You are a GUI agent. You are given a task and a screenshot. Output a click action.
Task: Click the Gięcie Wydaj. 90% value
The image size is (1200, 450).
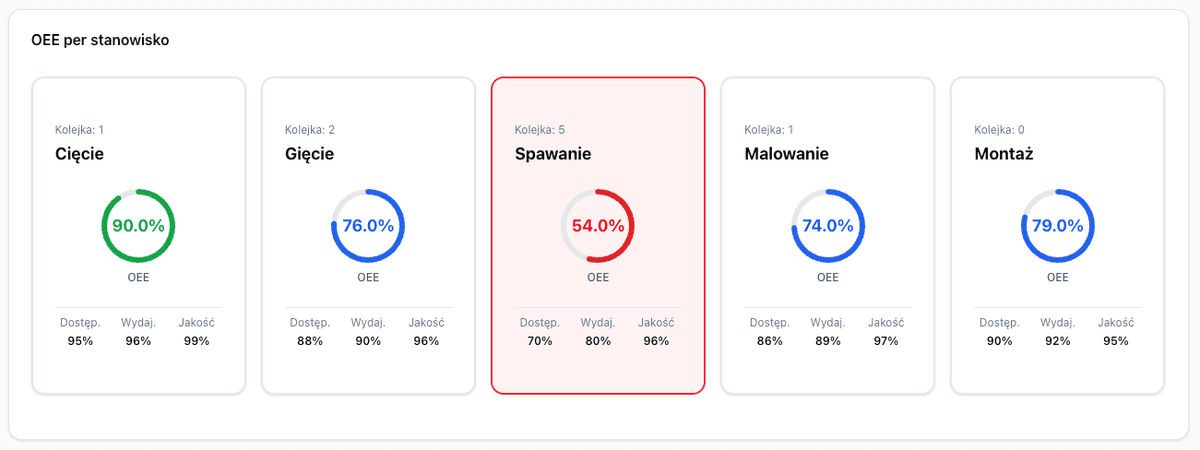coord(368,341)
